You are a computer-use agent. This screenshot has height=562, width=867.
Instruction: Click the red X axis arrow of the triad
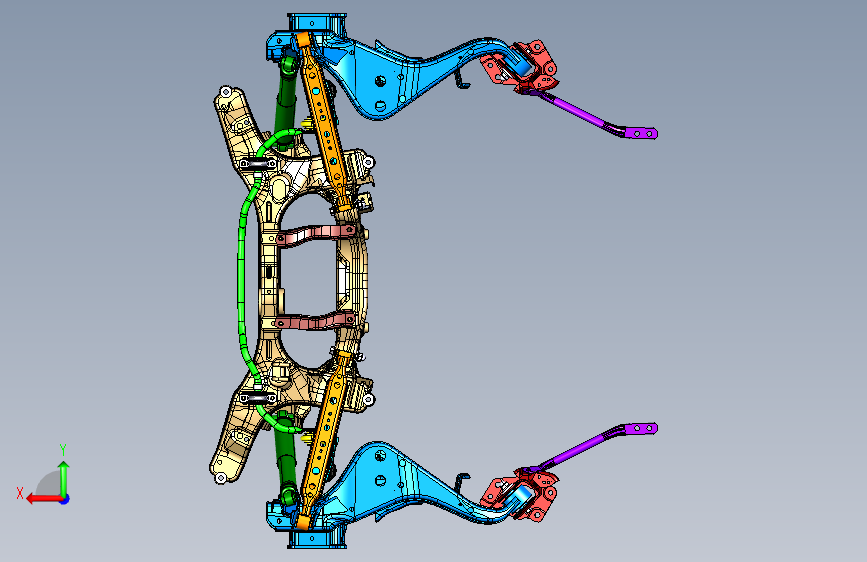click(x=43, y=499)
